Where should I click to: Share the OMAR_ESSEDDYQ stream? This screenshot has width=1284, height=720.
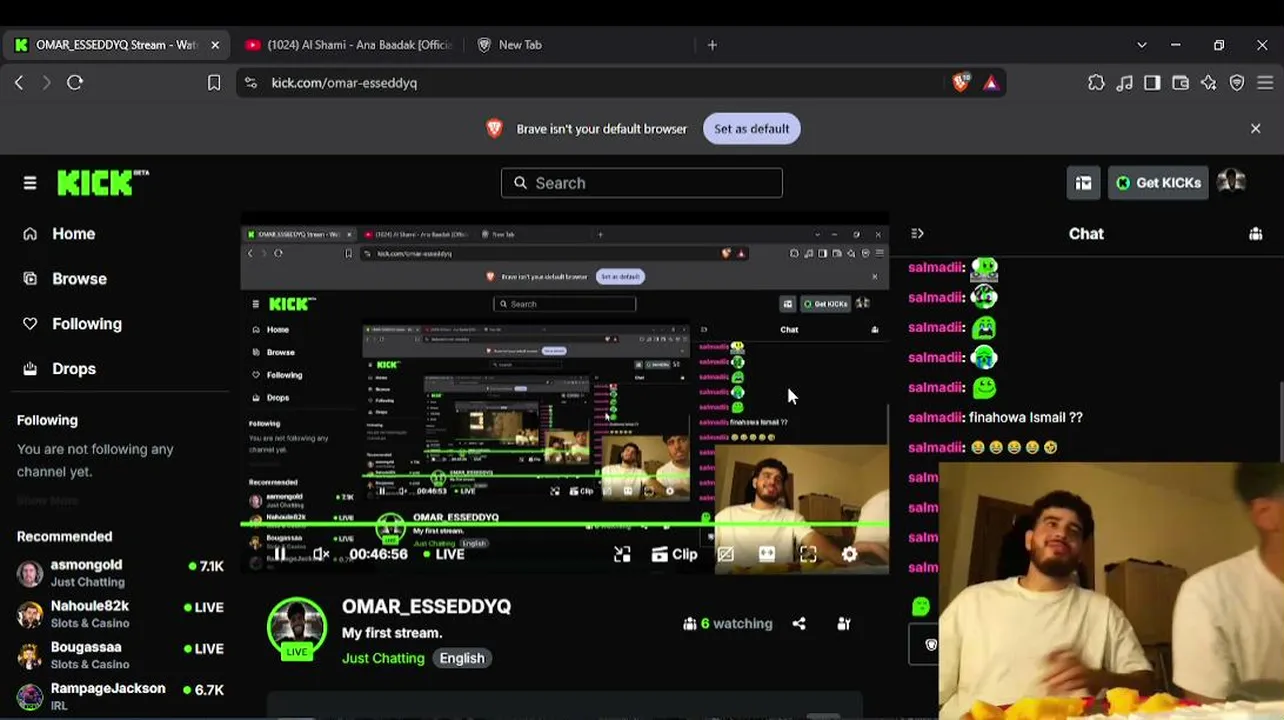pos(799,624)
